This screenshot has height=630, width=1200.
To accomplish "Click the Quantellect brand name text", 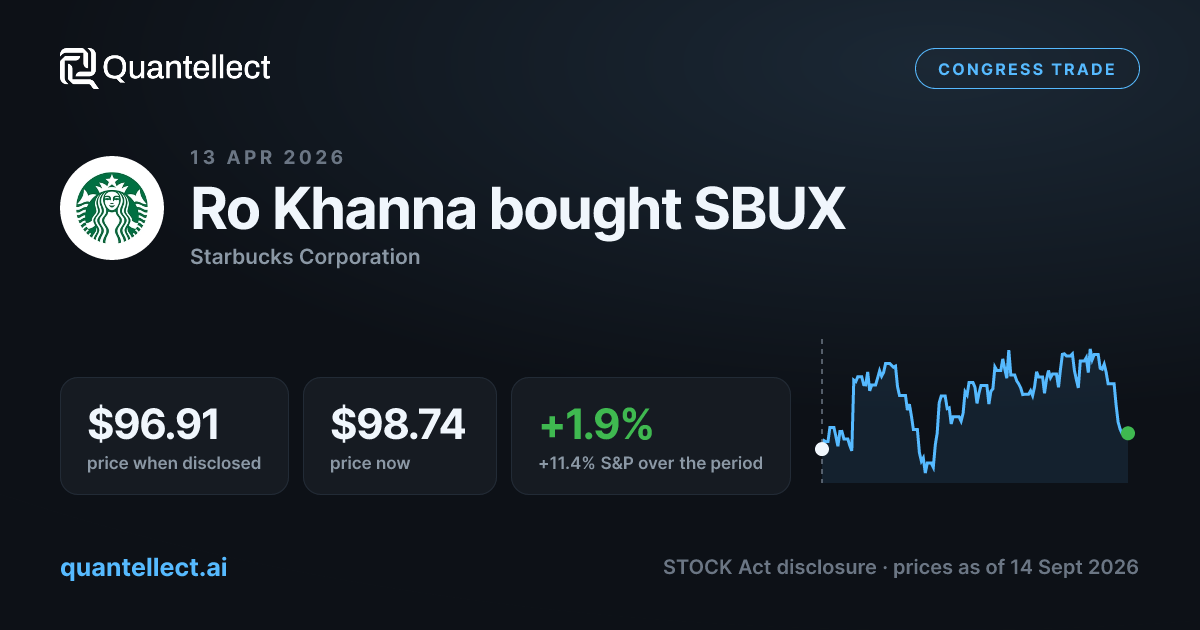I will 187,68.
